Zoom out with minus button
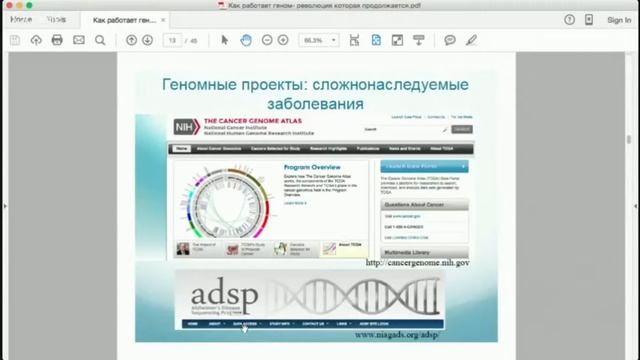 (x=267, y=40)
